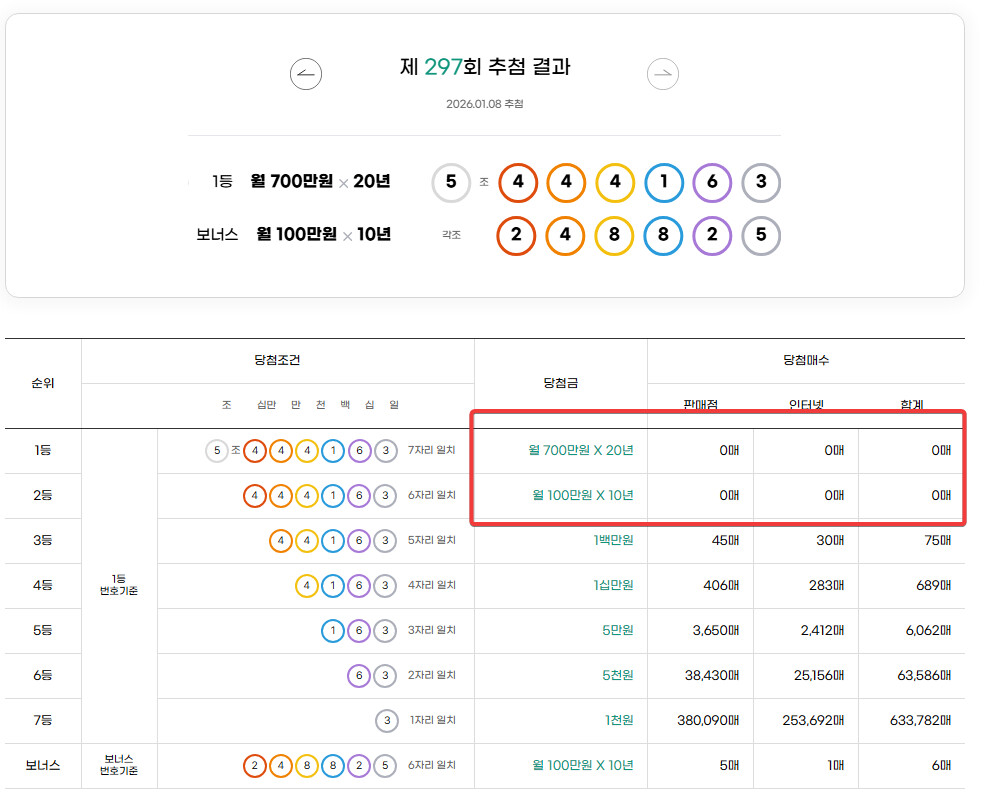Click small red 2 ball in table 보너스 row
Screen dimensions: 987x802
tap(255, 765)
